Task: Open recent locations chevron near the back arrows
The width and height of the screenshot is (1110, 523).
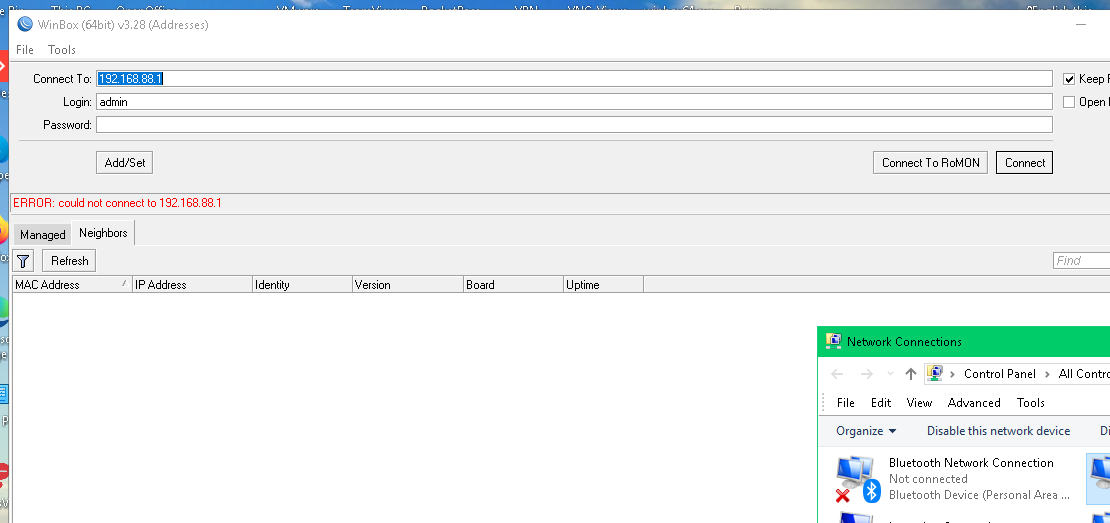Action: pyautogui.click(x=890, y=374)
